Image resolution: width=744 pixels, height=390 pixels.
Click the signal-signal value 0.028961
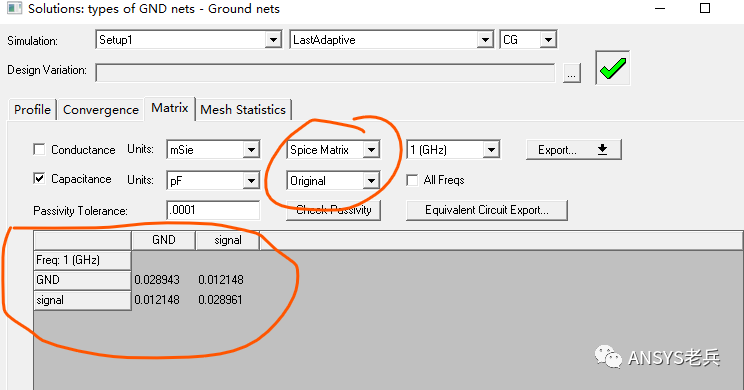pos(221,300)
